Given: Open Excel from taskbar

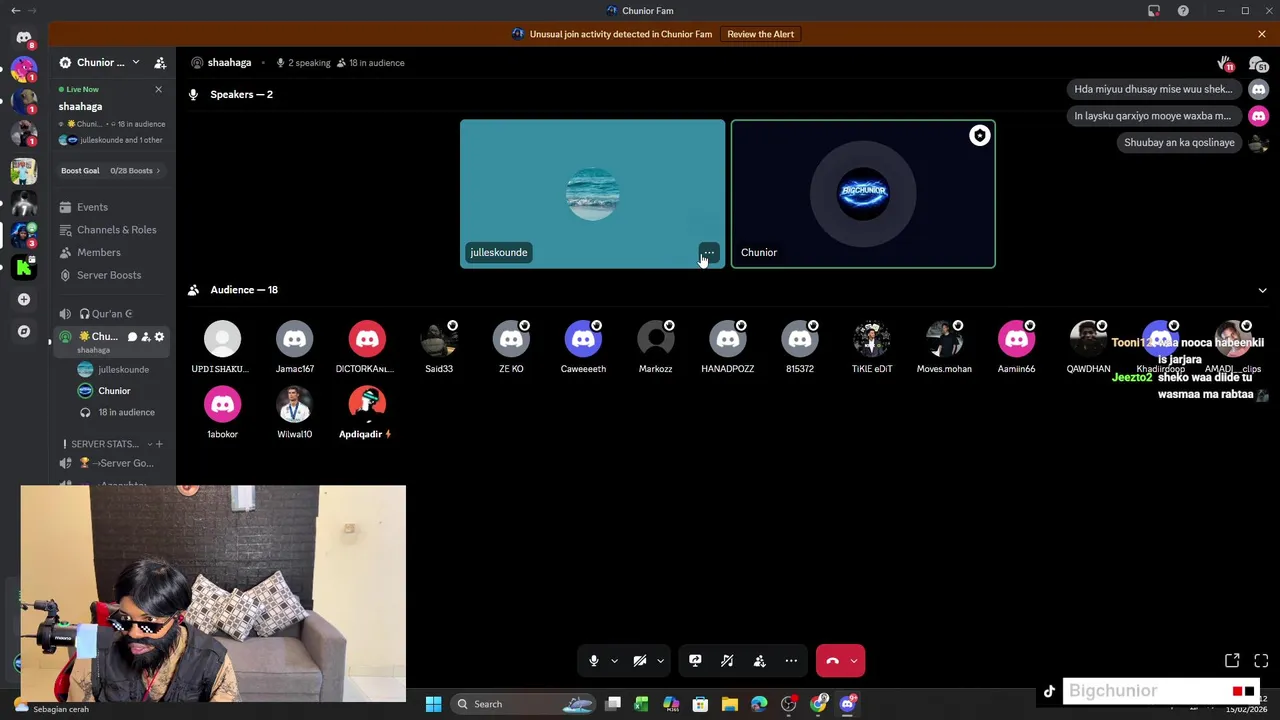Looking at the screenshot, I should tap(641, 704).
